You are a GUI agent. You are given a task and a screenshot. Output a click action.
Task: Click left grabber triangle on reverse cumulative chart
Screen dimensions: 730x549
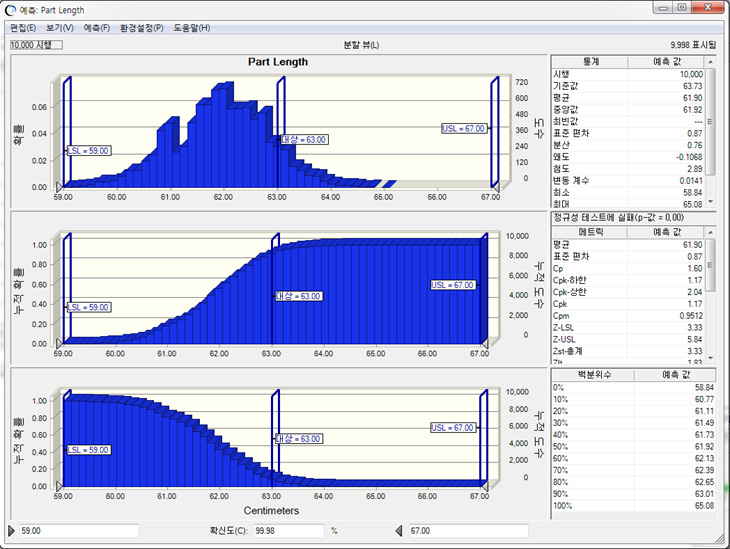point(59,486)
